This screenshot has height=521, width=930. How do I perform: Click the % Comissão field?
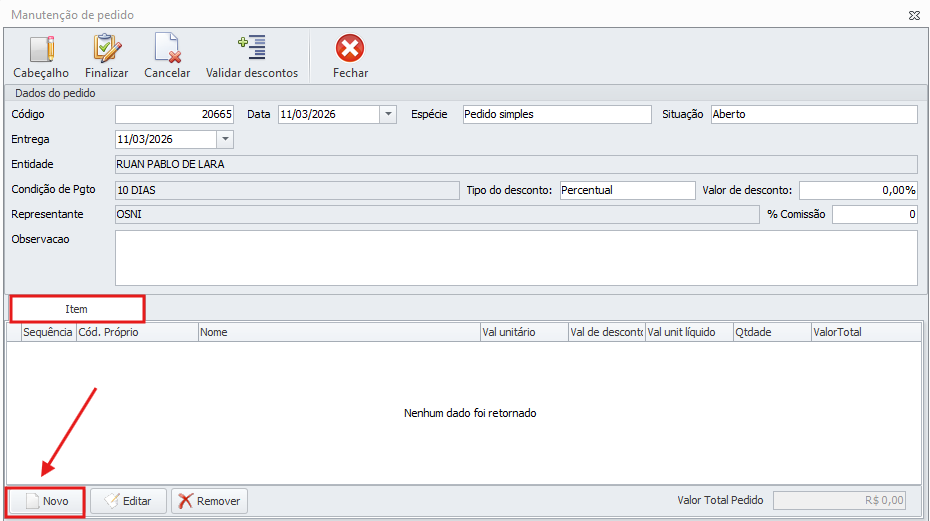pos(874,215)
